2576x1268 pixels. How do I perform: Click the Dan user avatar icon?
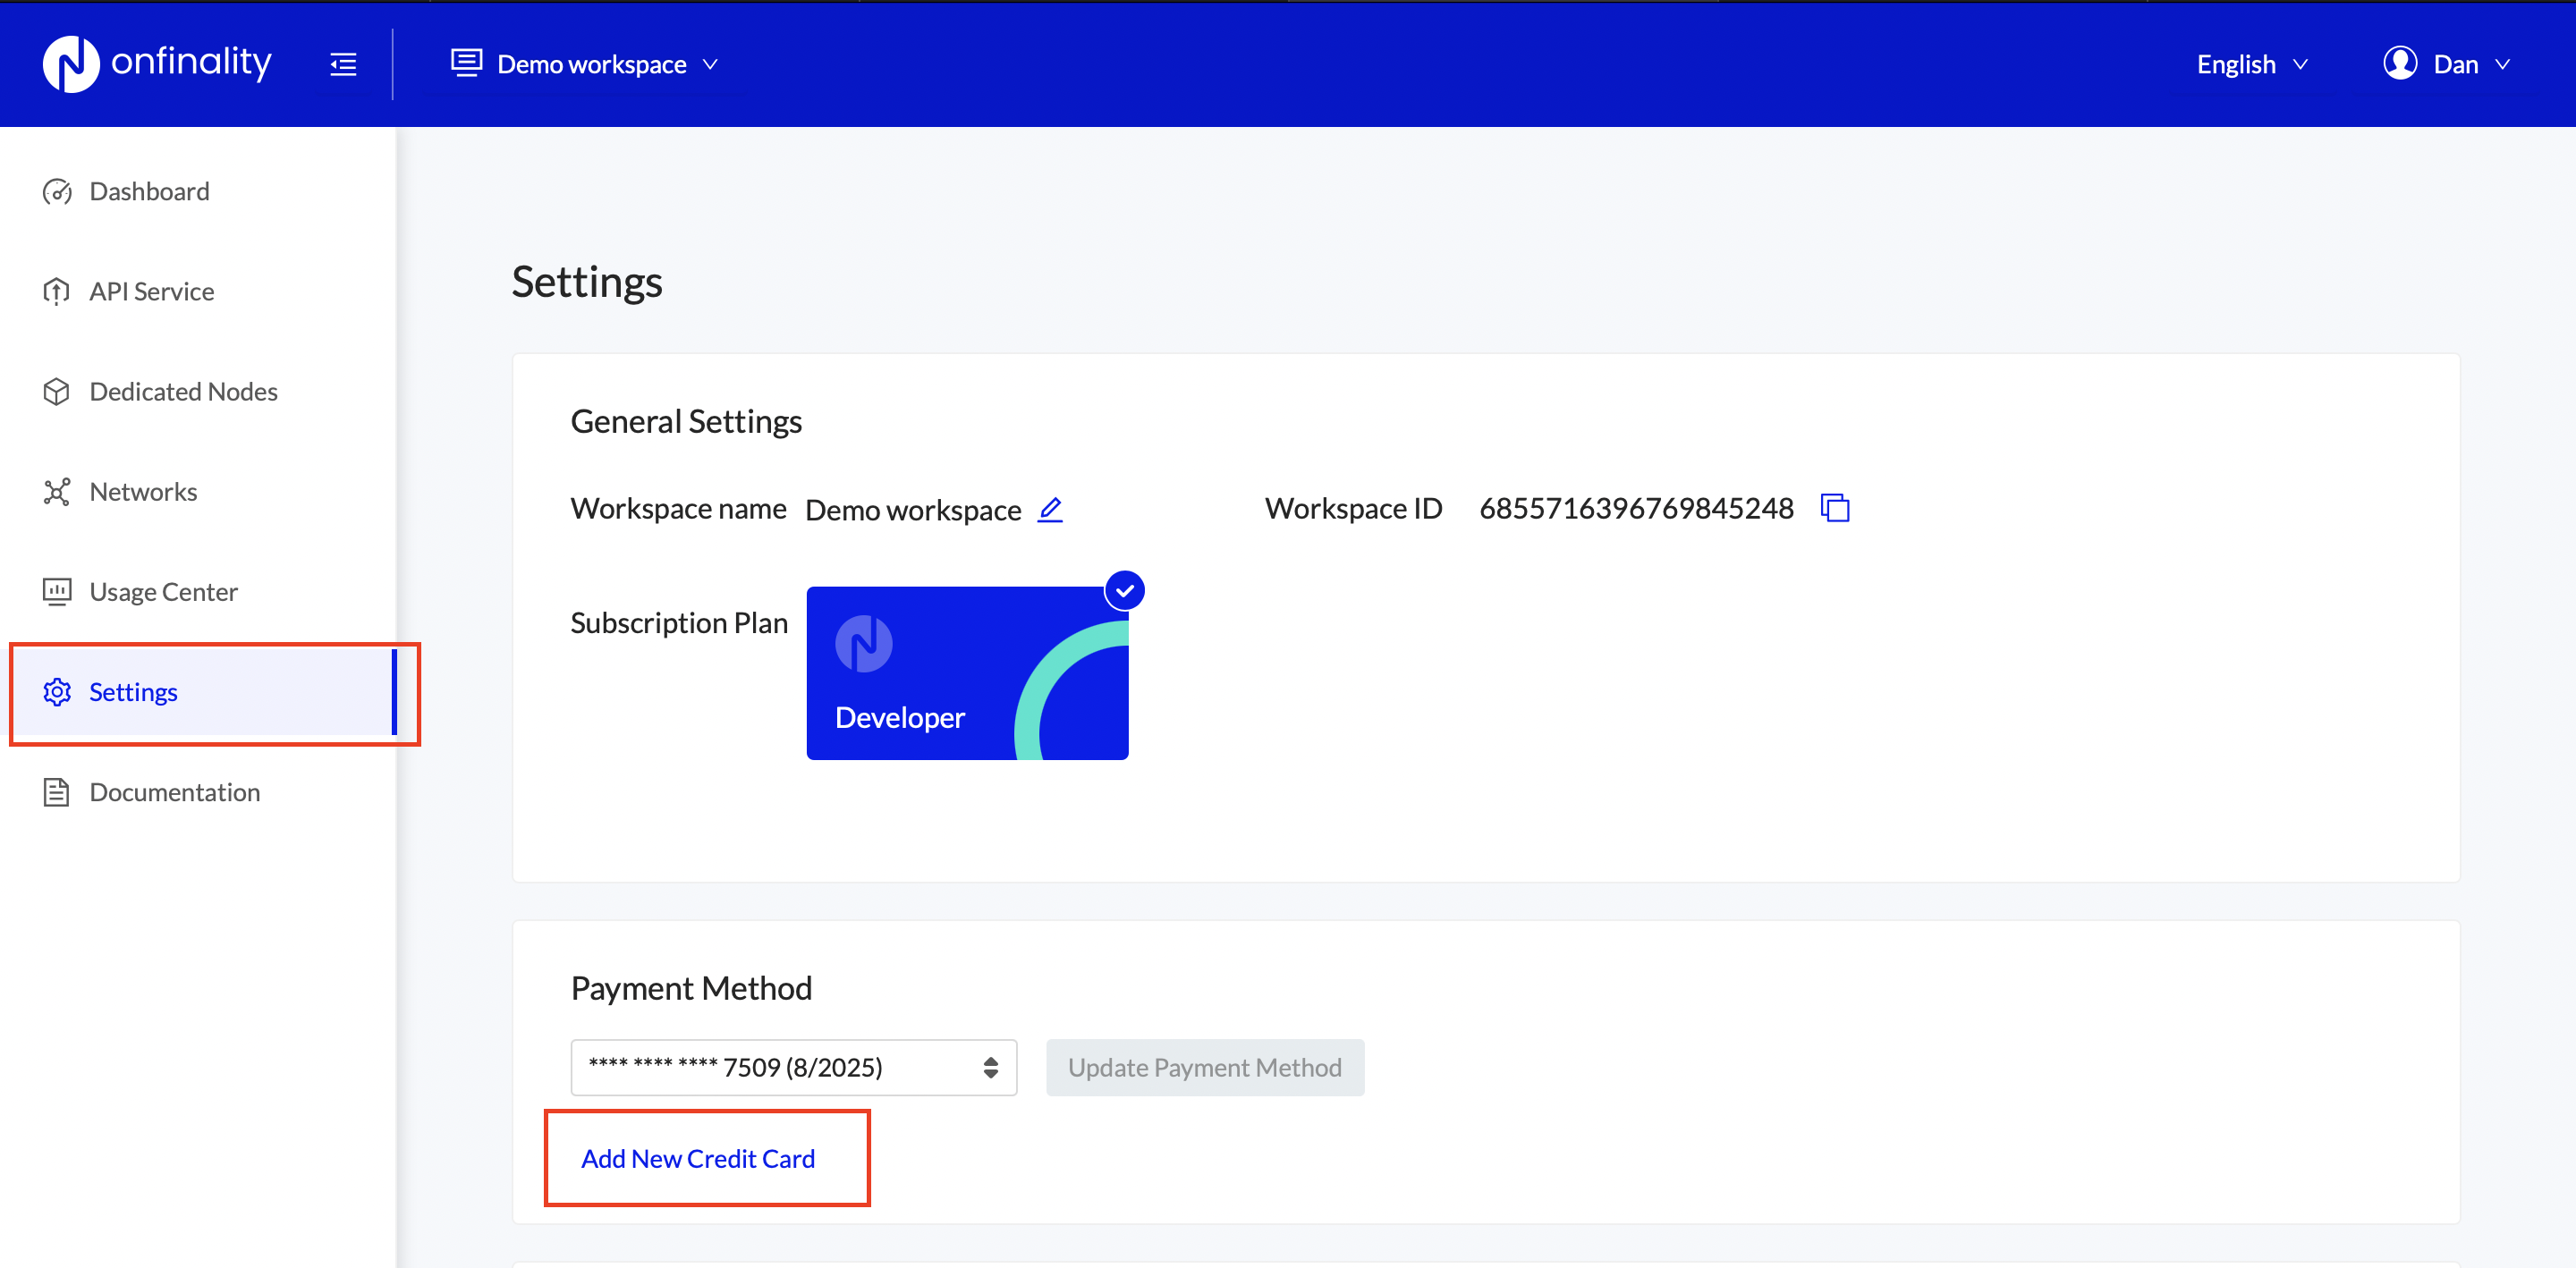point(2399,64)
